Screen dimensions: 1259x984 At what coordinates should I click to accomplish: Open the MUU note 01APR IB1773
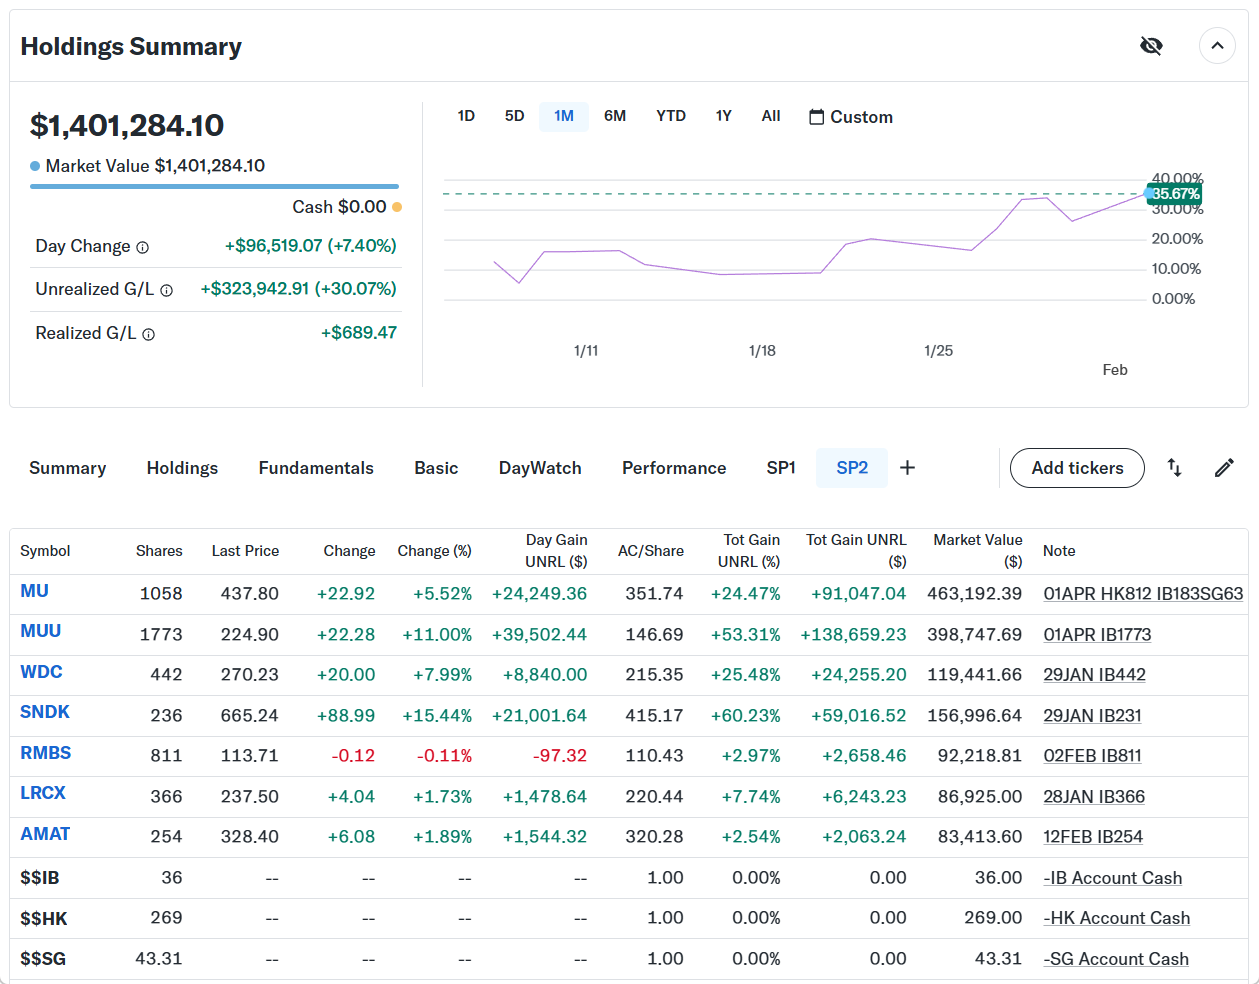click(x=1097, y=635)
